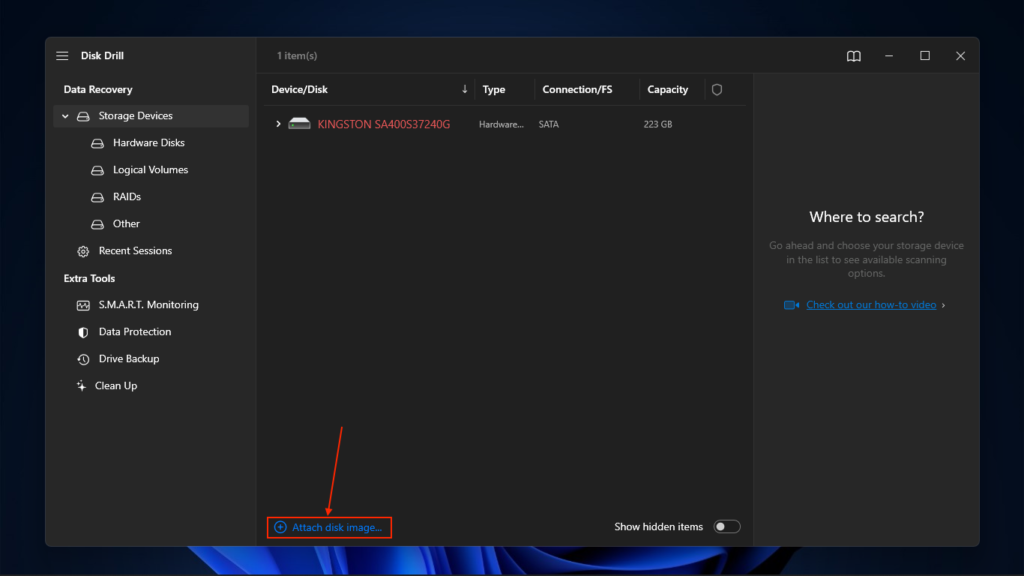Click the Recent Sessions gear icon
The image size is (1024, 576).
pyautogui.click(x=82, y=250)
